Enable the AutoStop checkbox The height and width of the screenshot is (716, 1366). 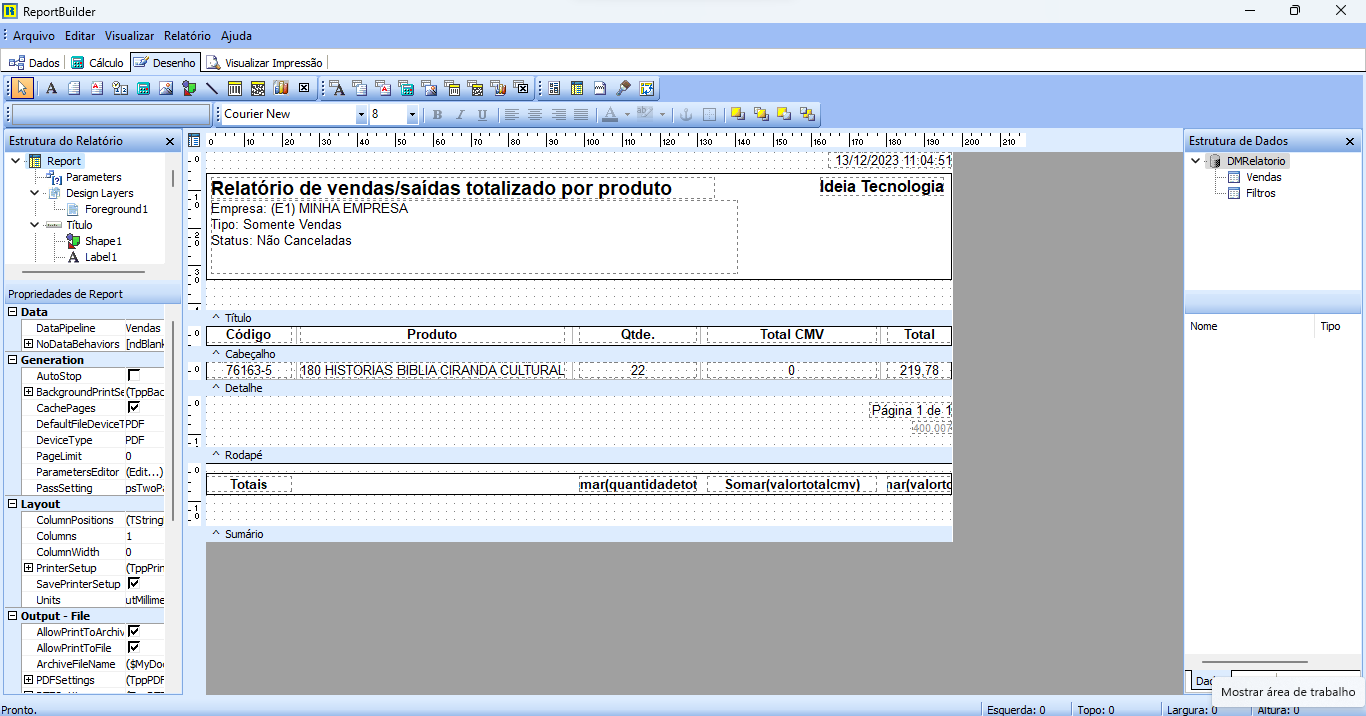pyautogui.click(x=134, y=376)
